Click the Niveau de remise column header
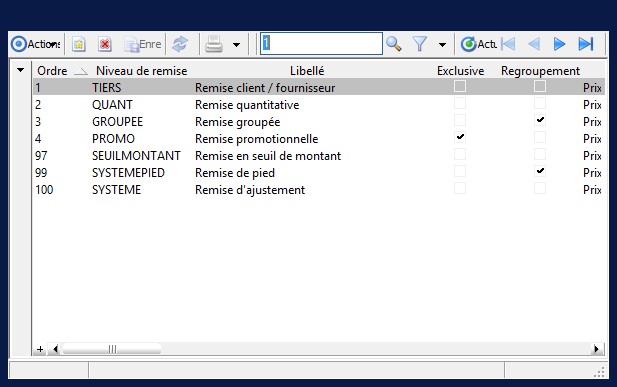This screenshot has width=617, height=387. [142, 71]
